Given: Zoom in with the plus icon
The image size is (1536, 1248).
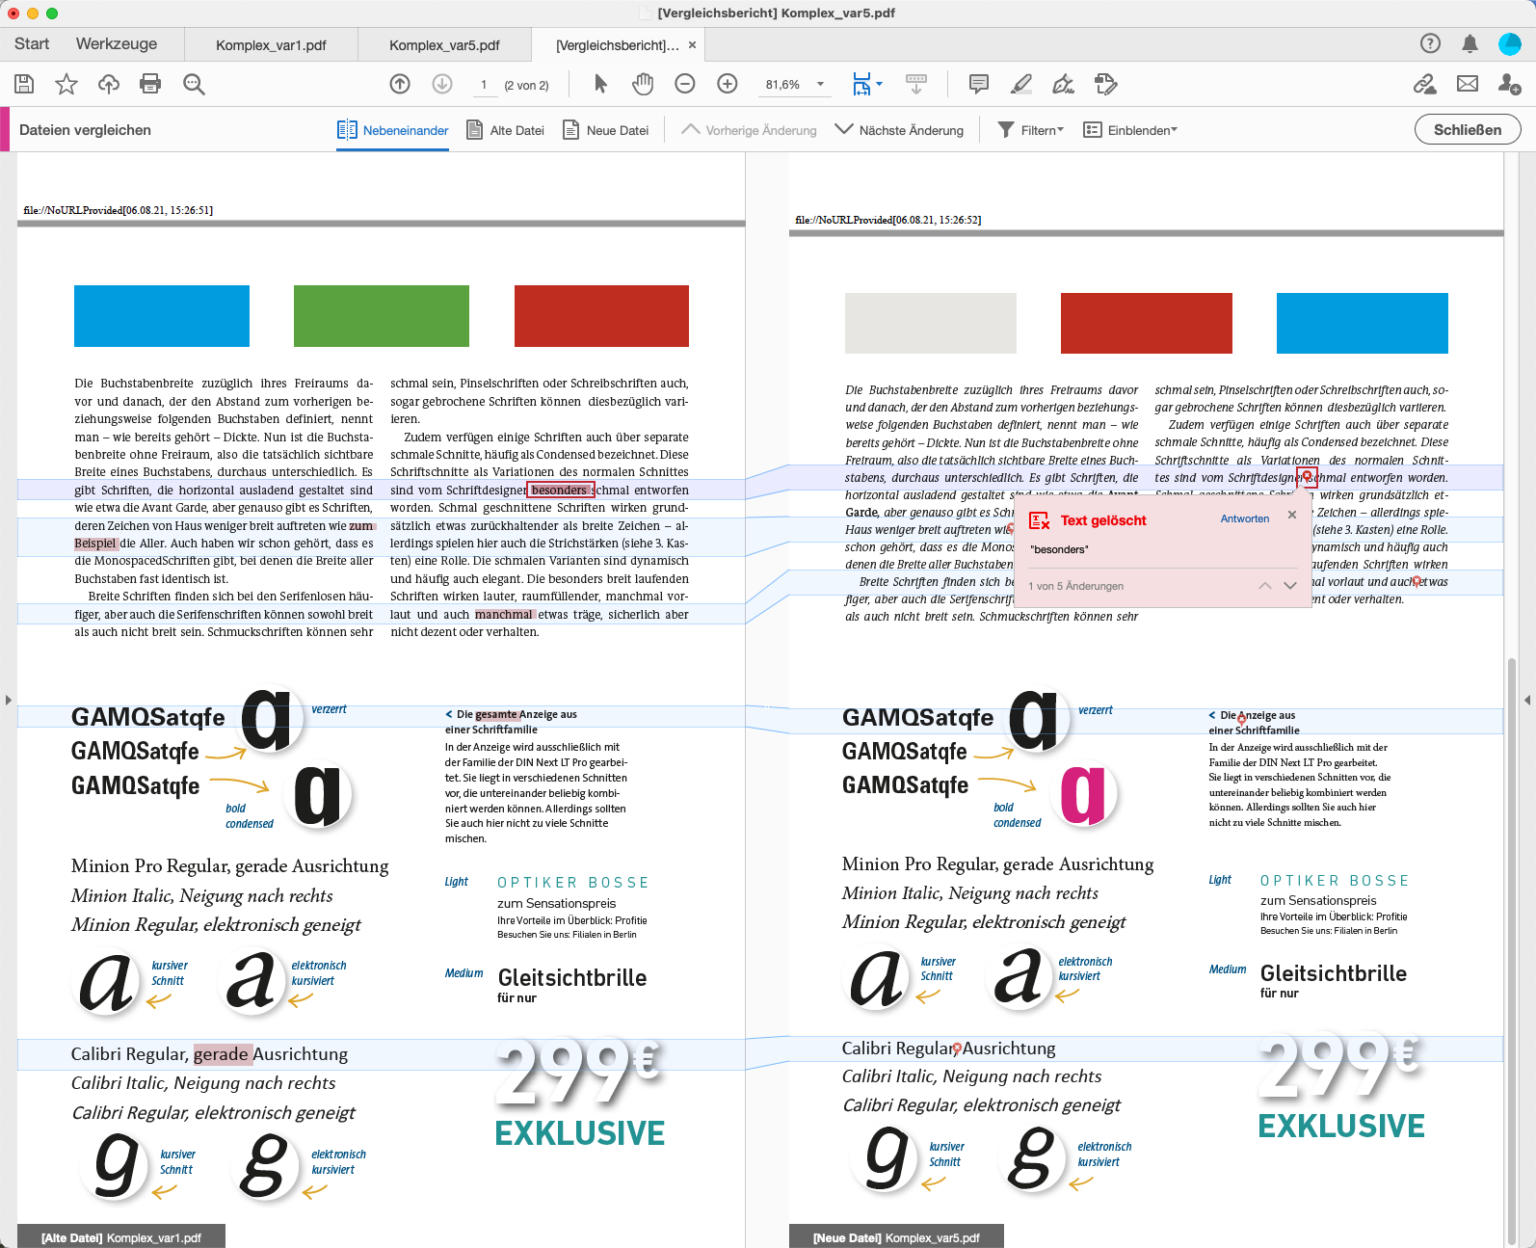Looking at the screenshot, I should tap(727, 85).
